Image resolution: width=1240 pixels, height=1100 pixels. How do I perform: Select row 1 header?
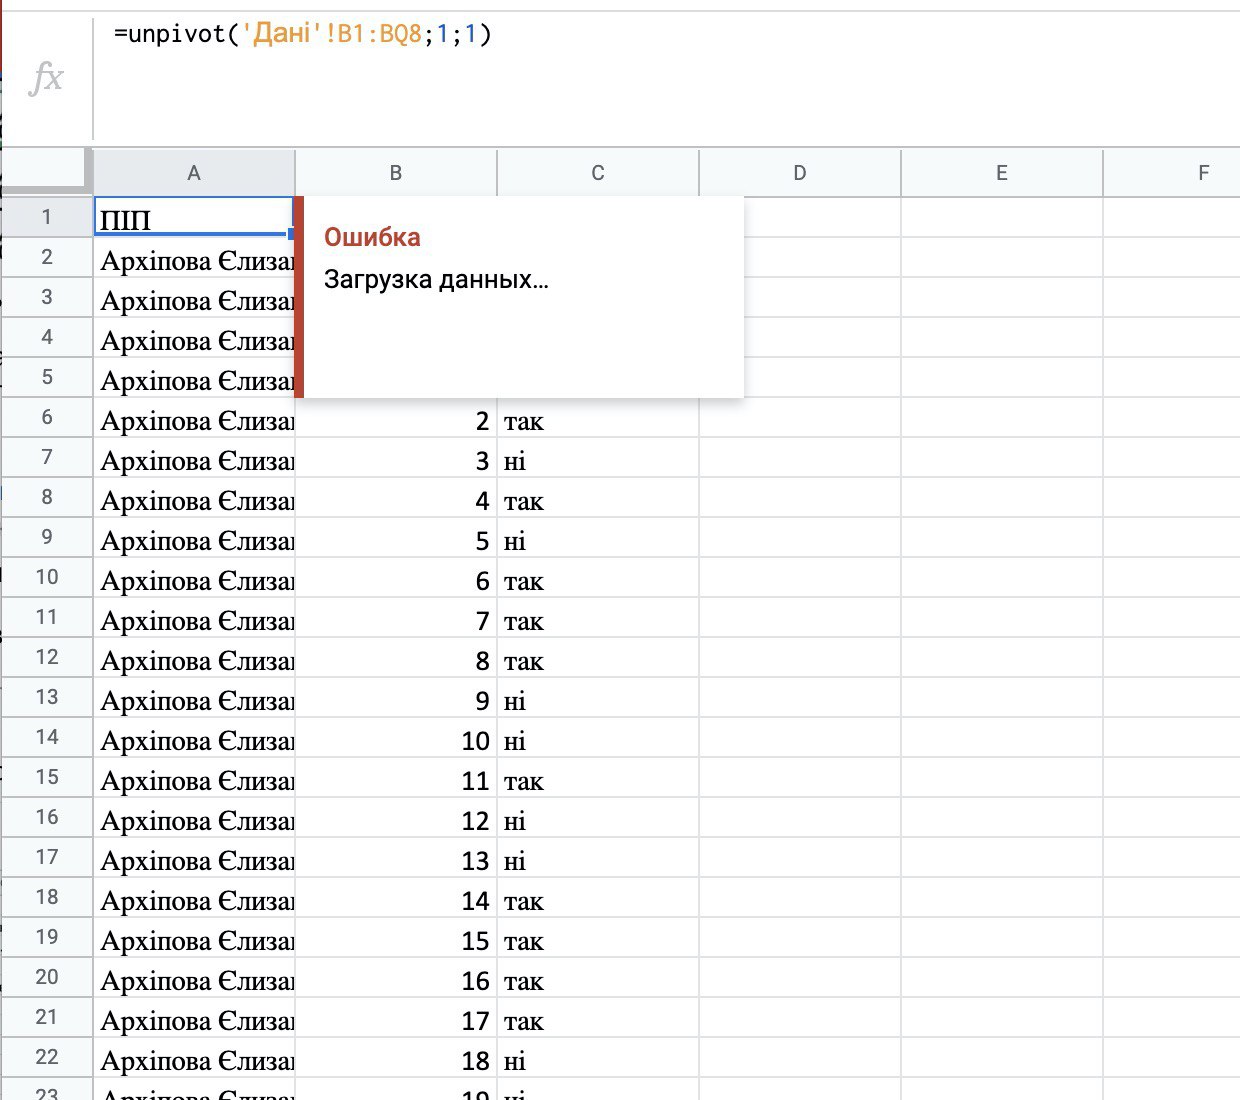click(46, 217)
